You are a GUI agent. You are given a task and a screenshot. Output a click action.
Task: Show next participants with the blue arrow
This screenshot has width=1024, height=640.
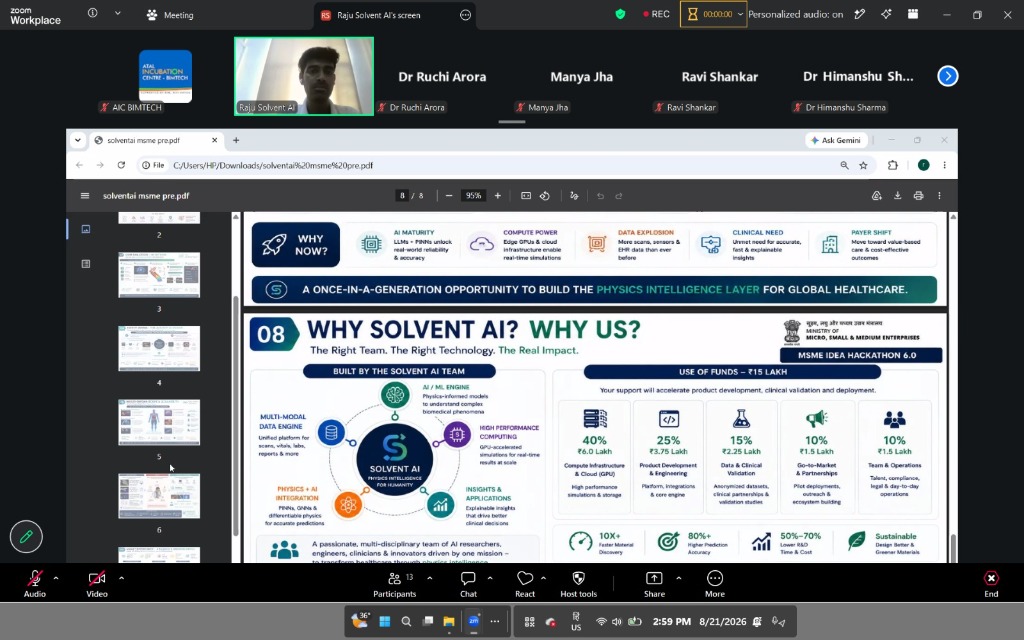tap(948, 76)
